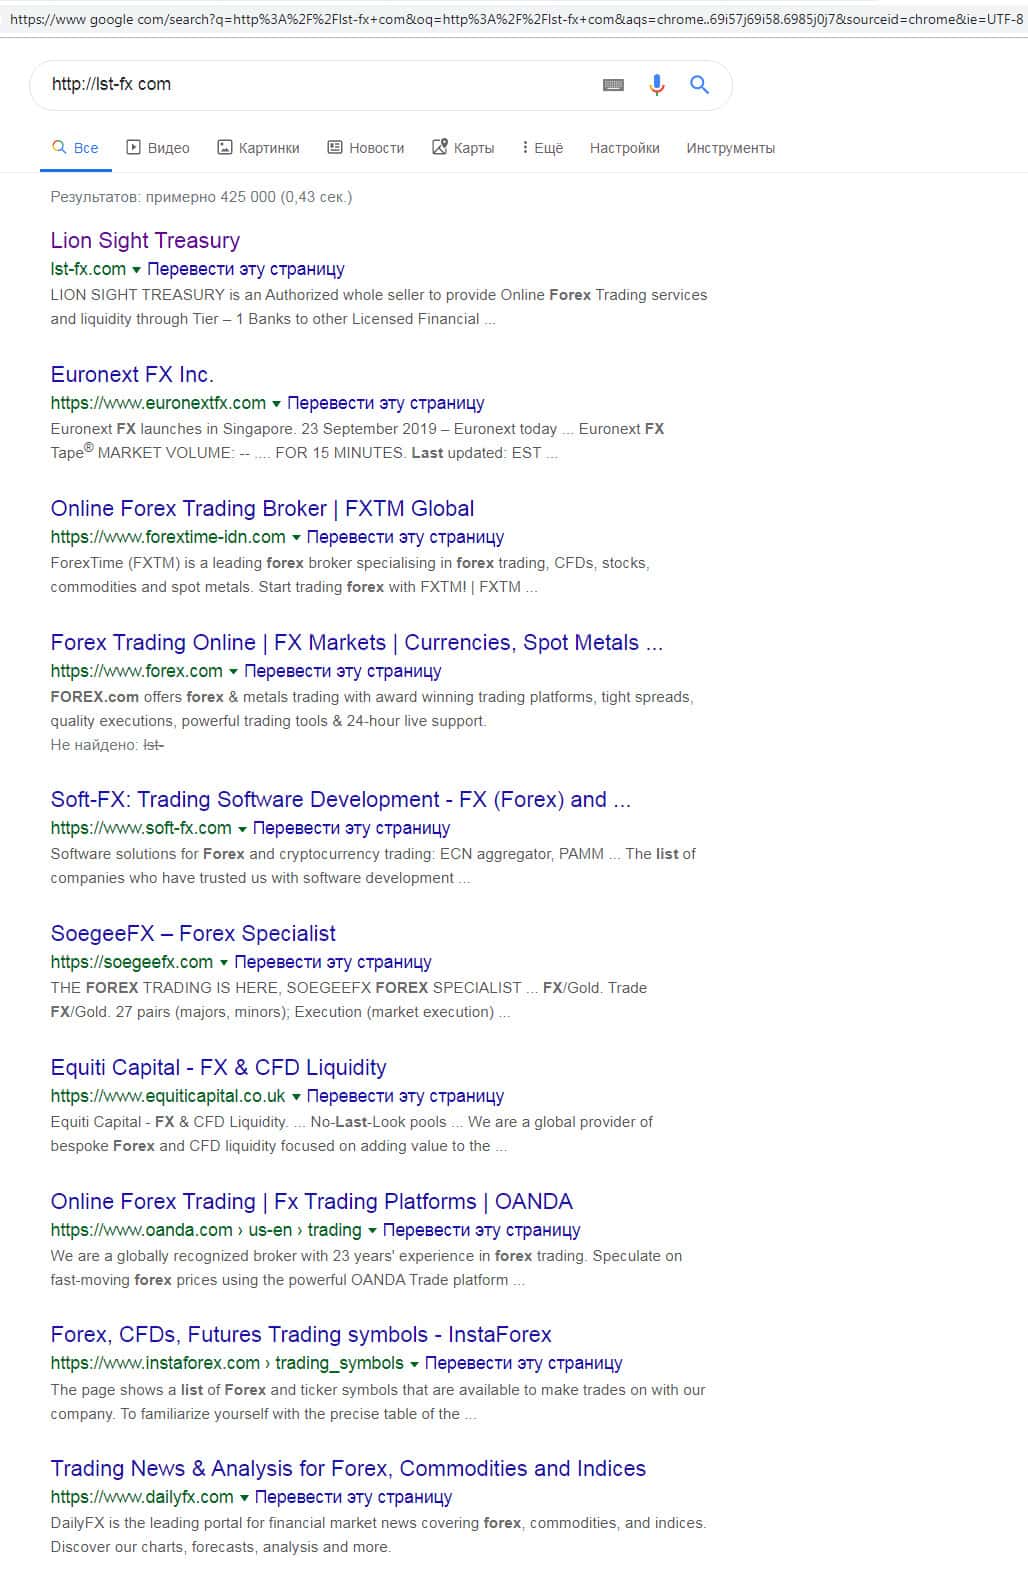1028x1580 pixels.
Task: Translate the soegeefx.com page via Перевести link
Action: (333, 962)
